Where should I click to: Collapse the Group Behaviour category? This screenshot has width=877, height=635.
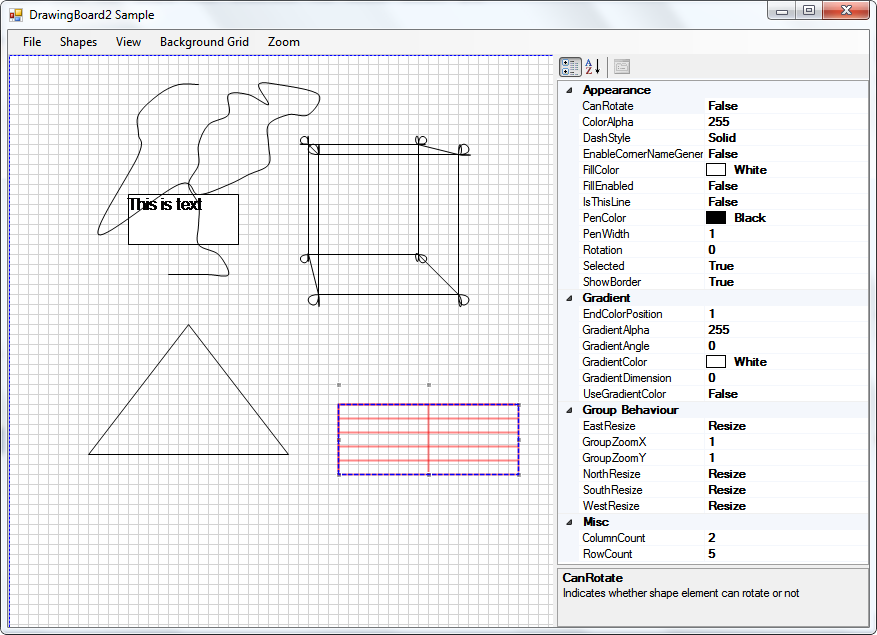pos(569,410)
